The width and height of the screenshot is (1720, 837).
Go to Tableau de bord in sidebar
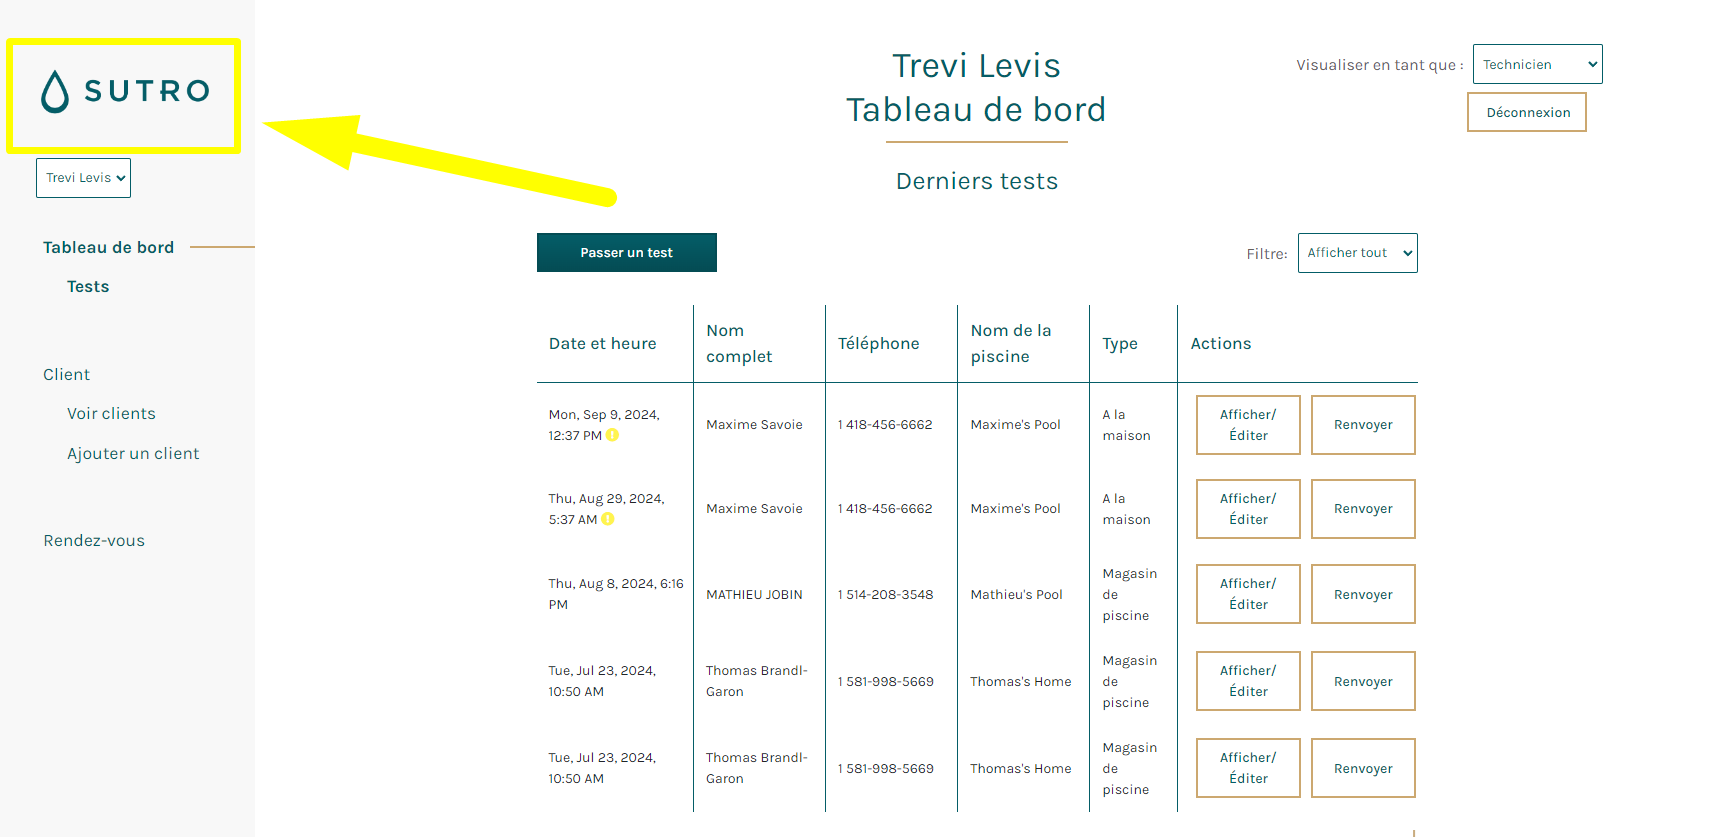(108, 247)
